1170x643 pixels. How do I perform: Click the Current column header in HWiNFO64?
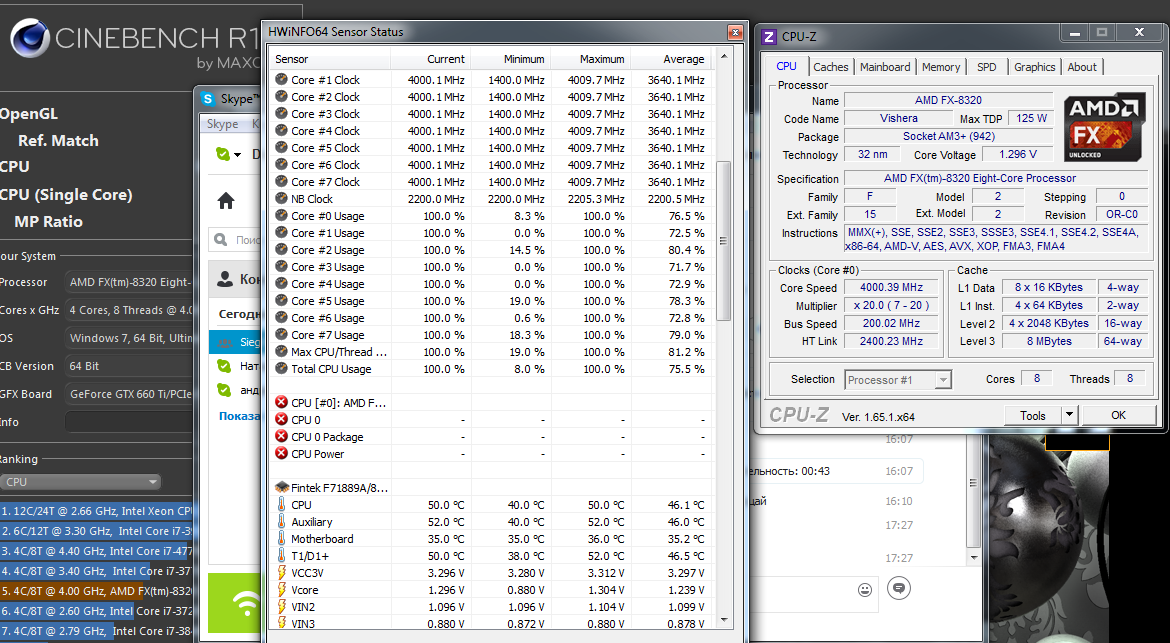point(431,59)
